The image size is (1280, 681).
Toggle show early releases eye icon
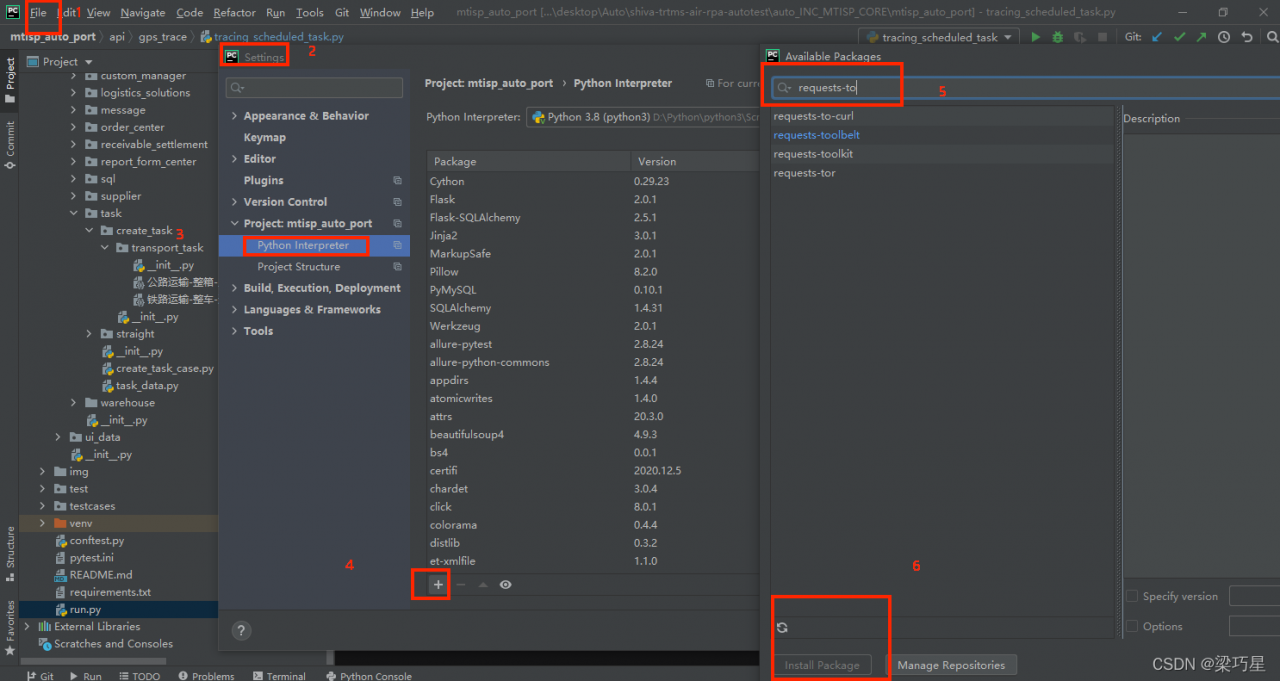(506, 585)
